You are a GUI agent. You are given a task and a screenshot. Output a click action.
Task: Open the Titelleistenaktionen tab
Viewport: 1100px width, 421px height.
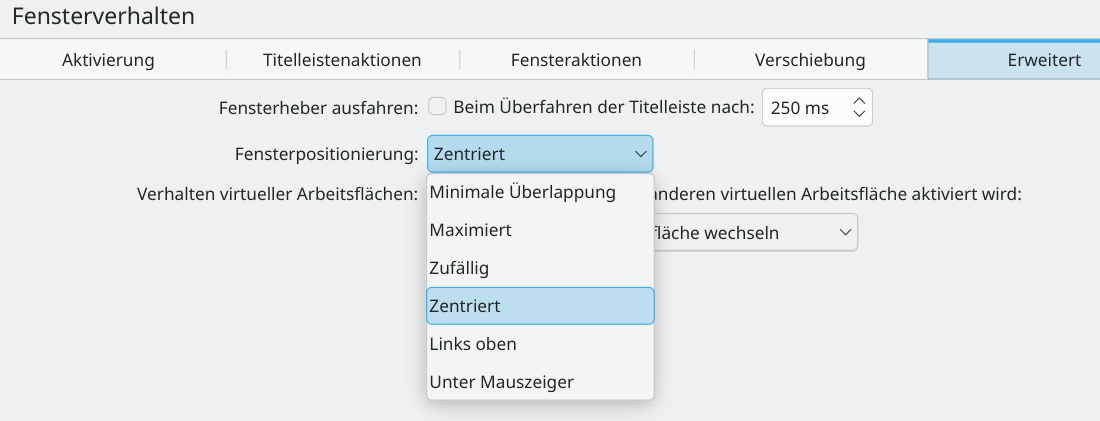(x=342, y=60)
